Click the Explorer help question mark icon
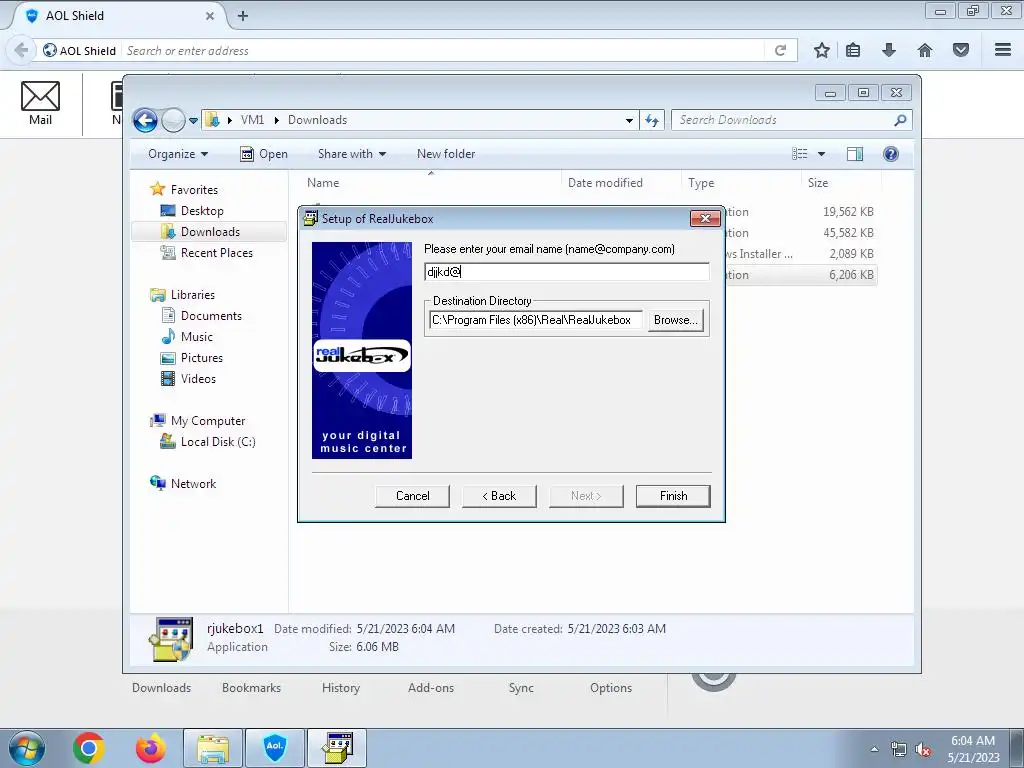This screenshot has width=1024, height=768. 891,154
